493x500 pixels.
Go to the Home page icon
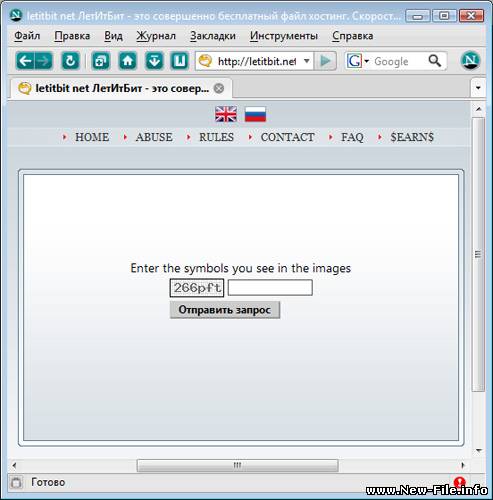coord(128,61)
